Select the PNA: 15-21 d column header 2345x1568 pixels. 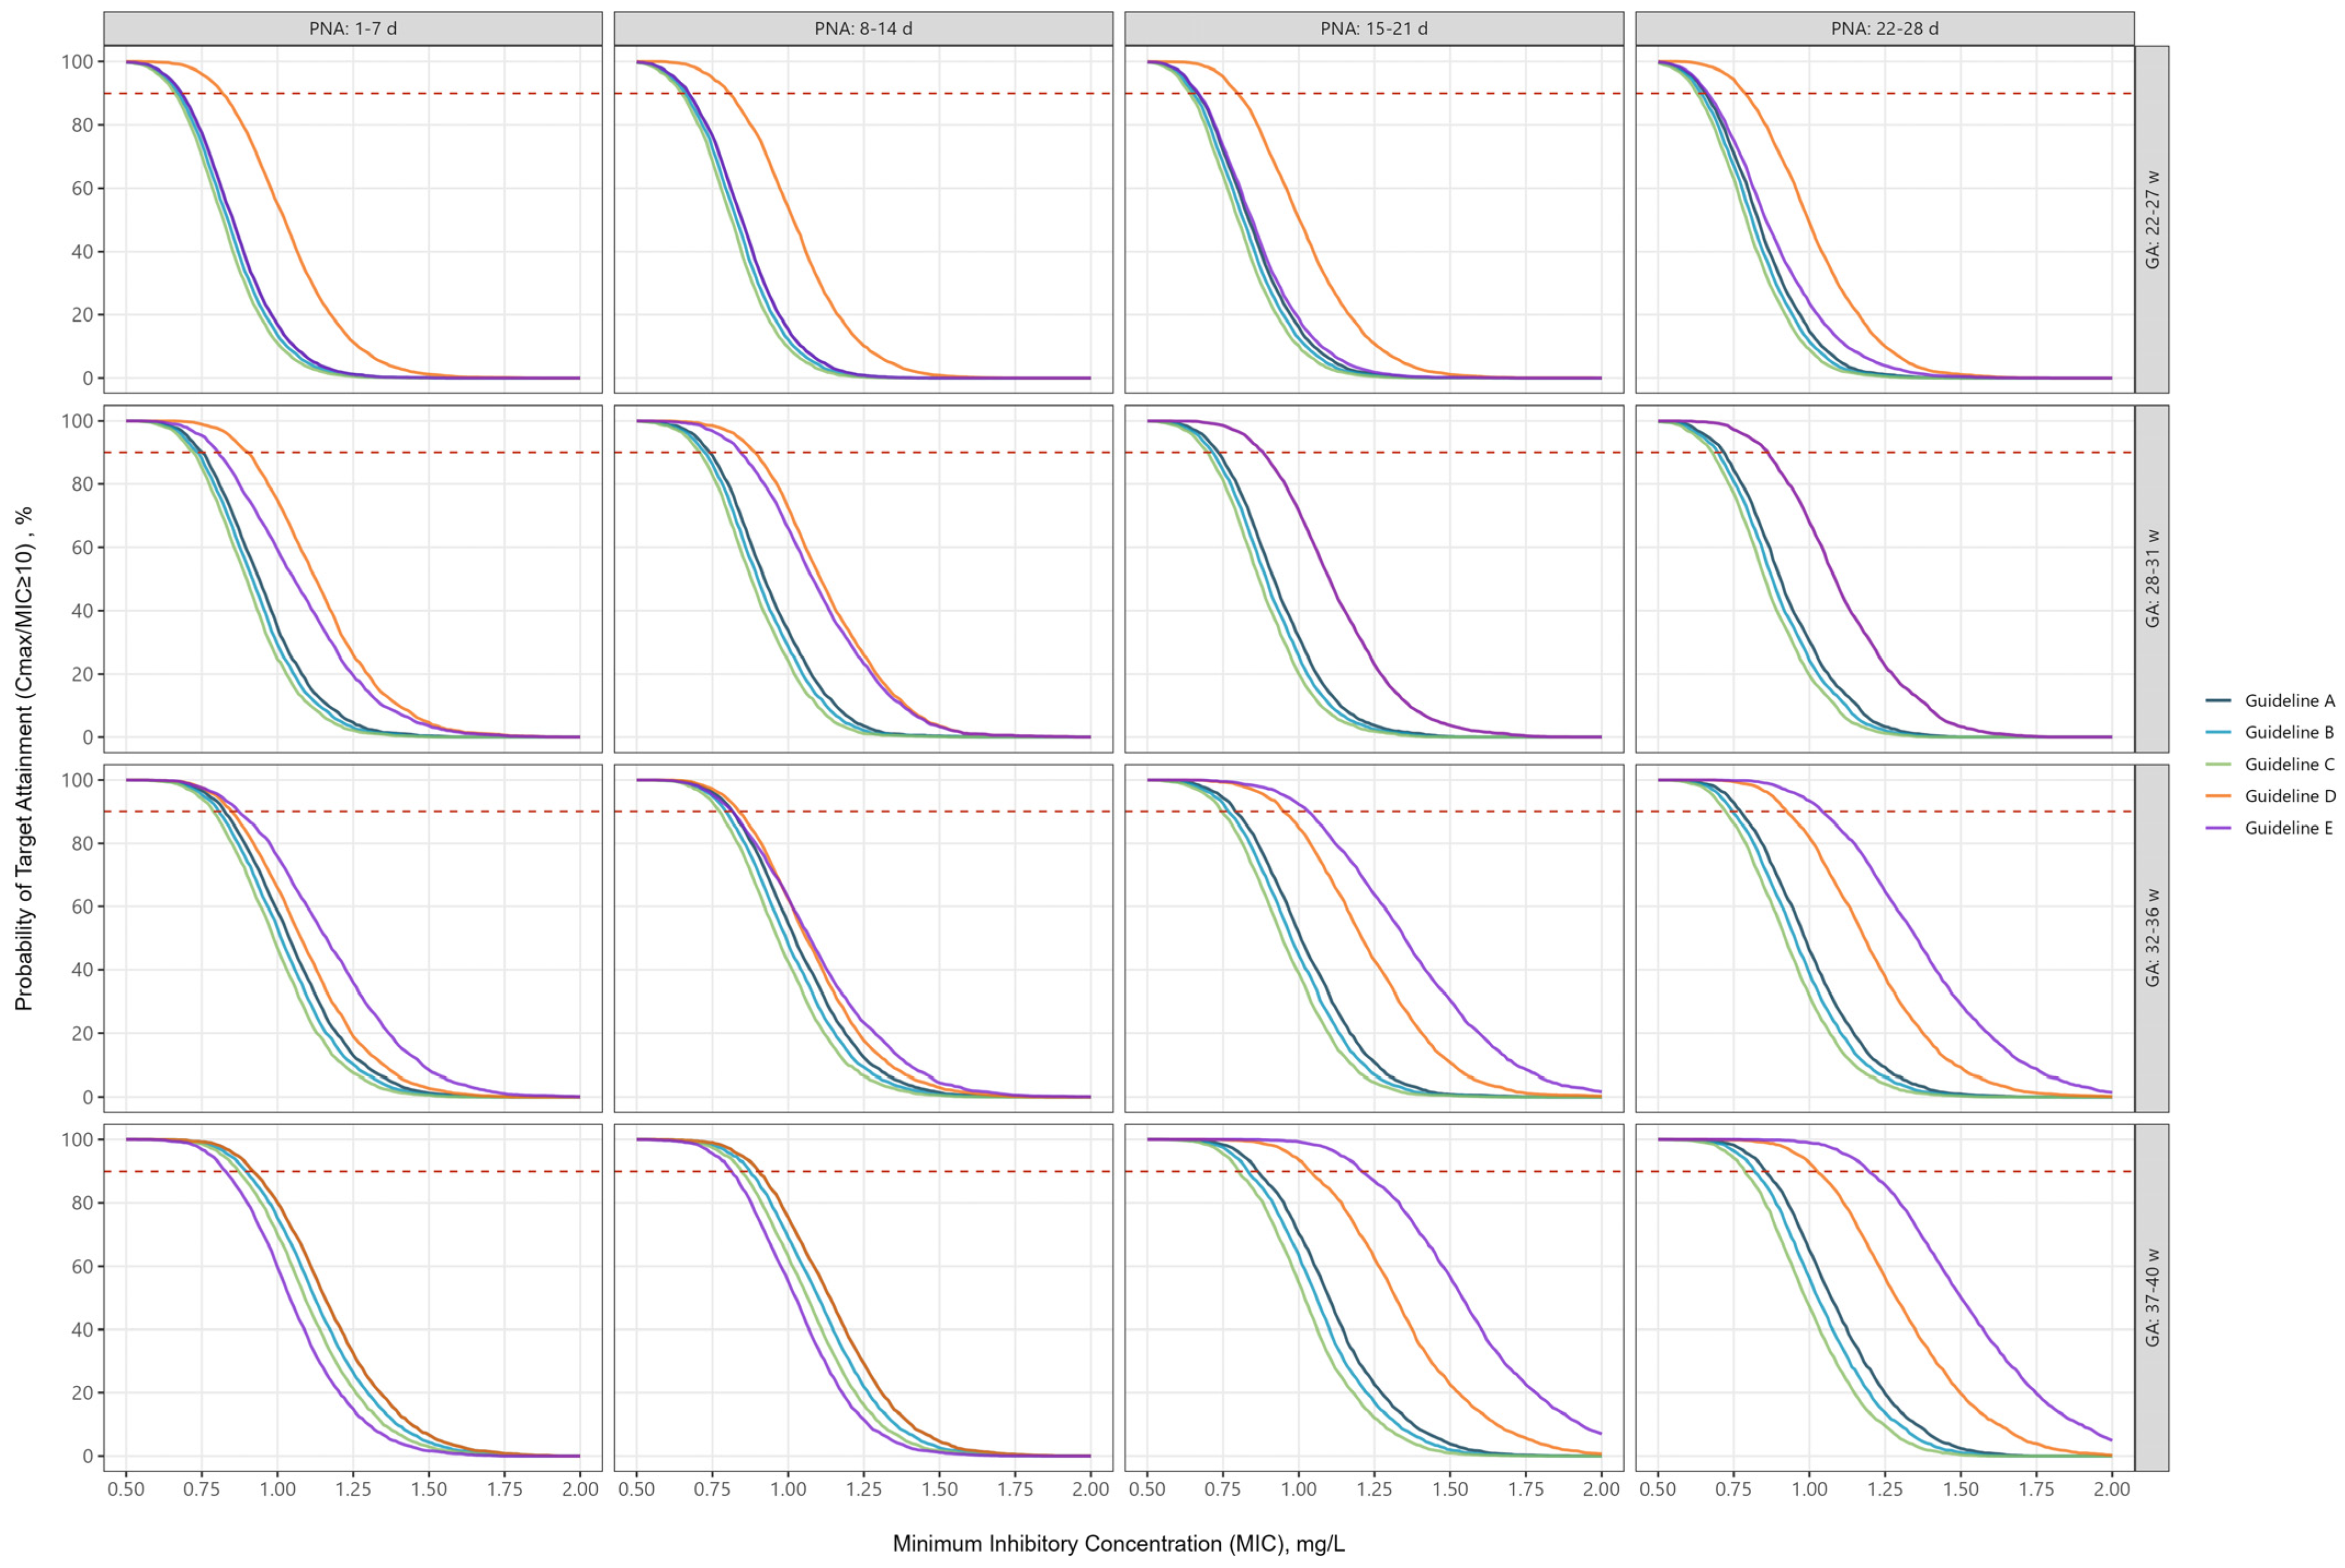pos(1374,29)
